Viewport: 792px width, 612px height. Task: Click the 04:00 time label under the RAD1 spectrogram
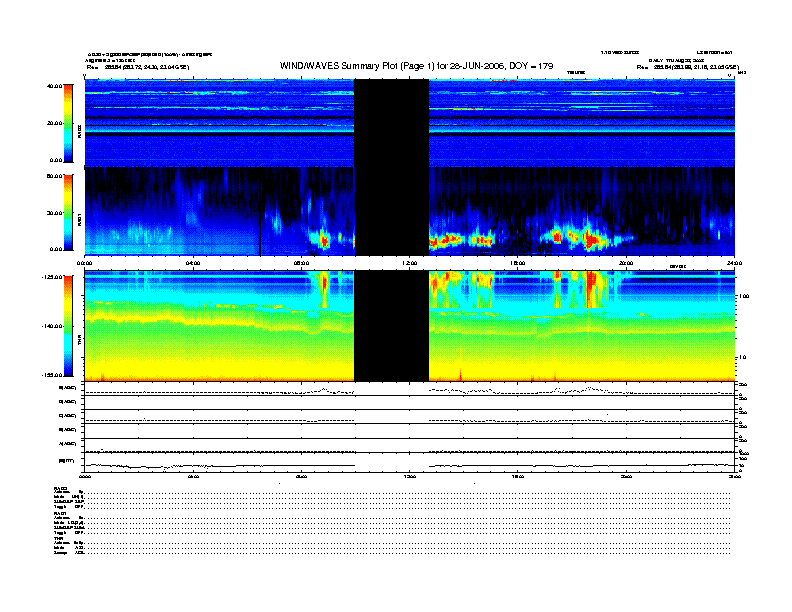point(193,263)
